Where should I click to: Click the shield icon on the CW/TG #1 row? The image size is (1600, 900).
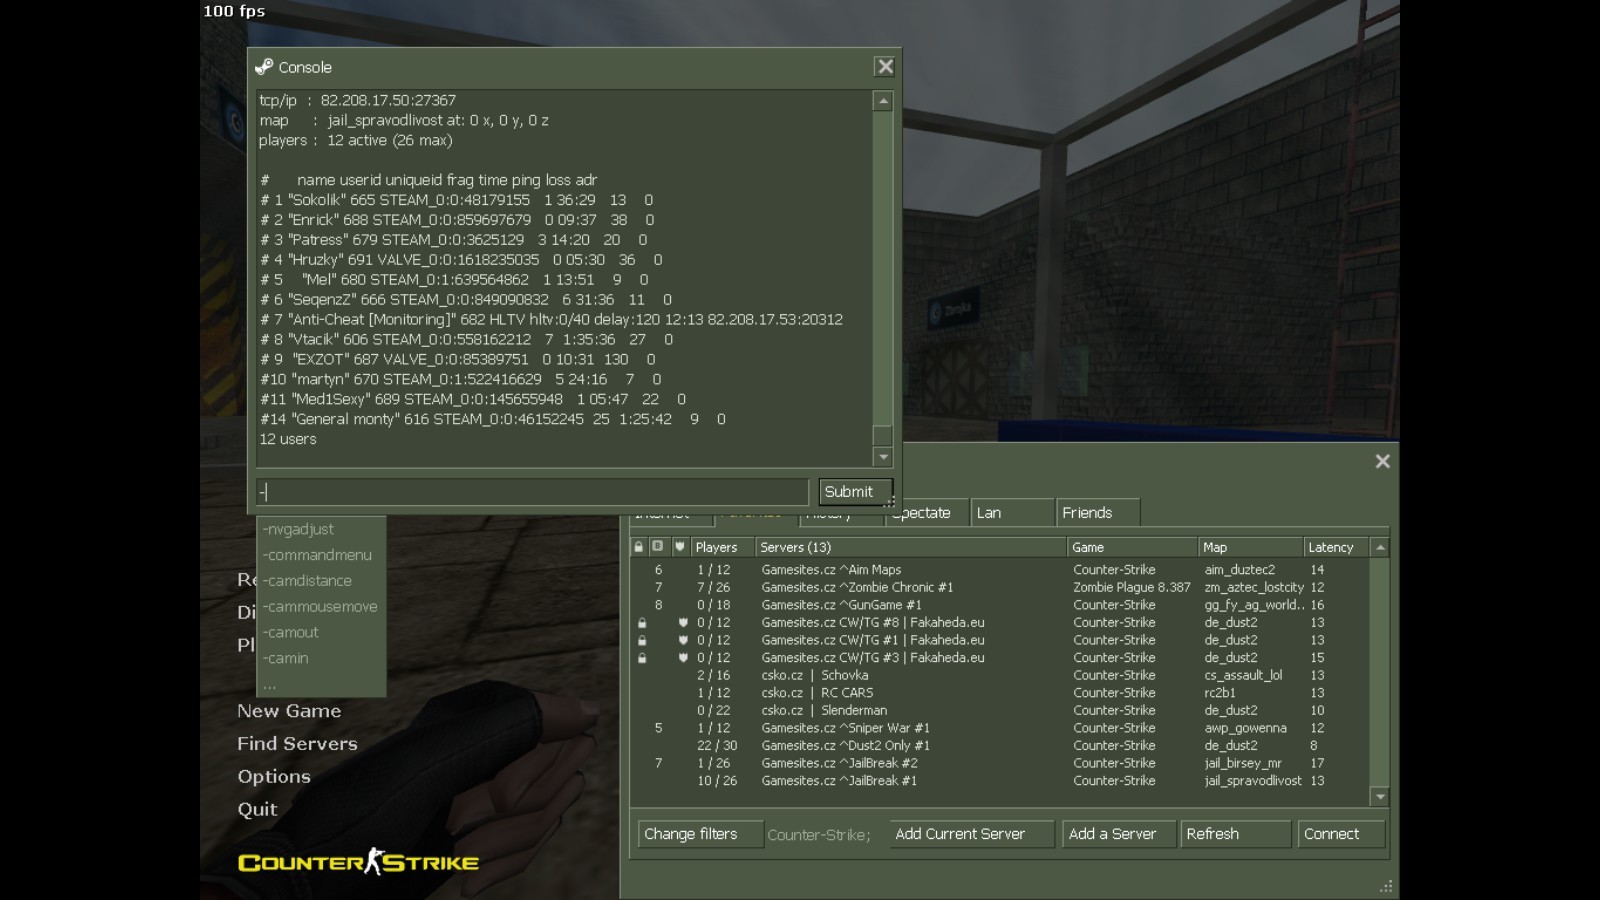tap(683, 641)
